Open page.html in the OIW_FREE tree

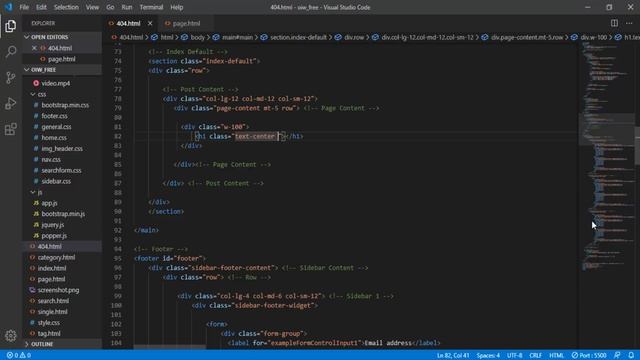click(x=62, y=279)
